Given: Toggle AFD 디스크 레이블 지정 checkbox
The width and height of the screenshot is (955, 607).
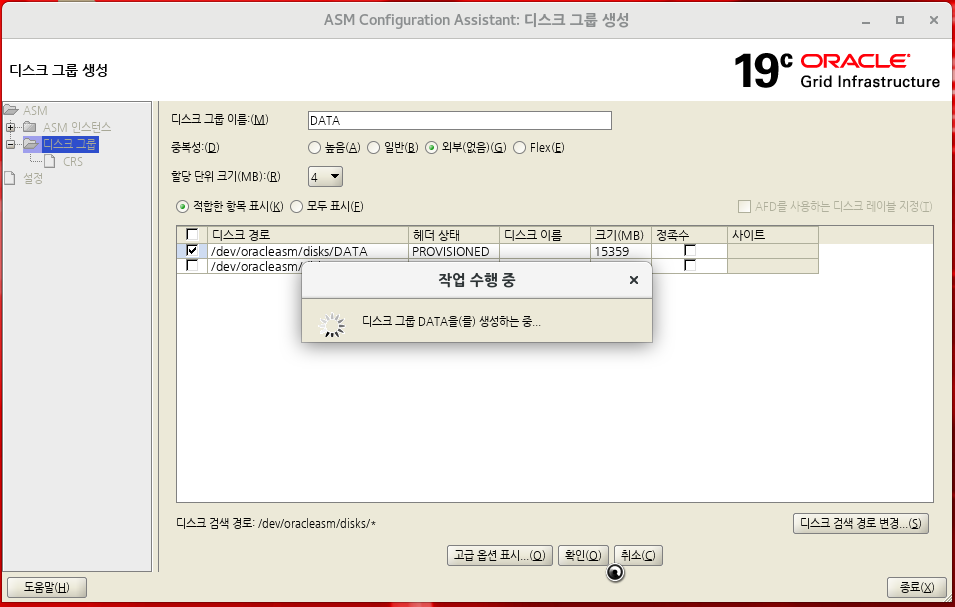Looking at the screenshot, I should (744, 206).
